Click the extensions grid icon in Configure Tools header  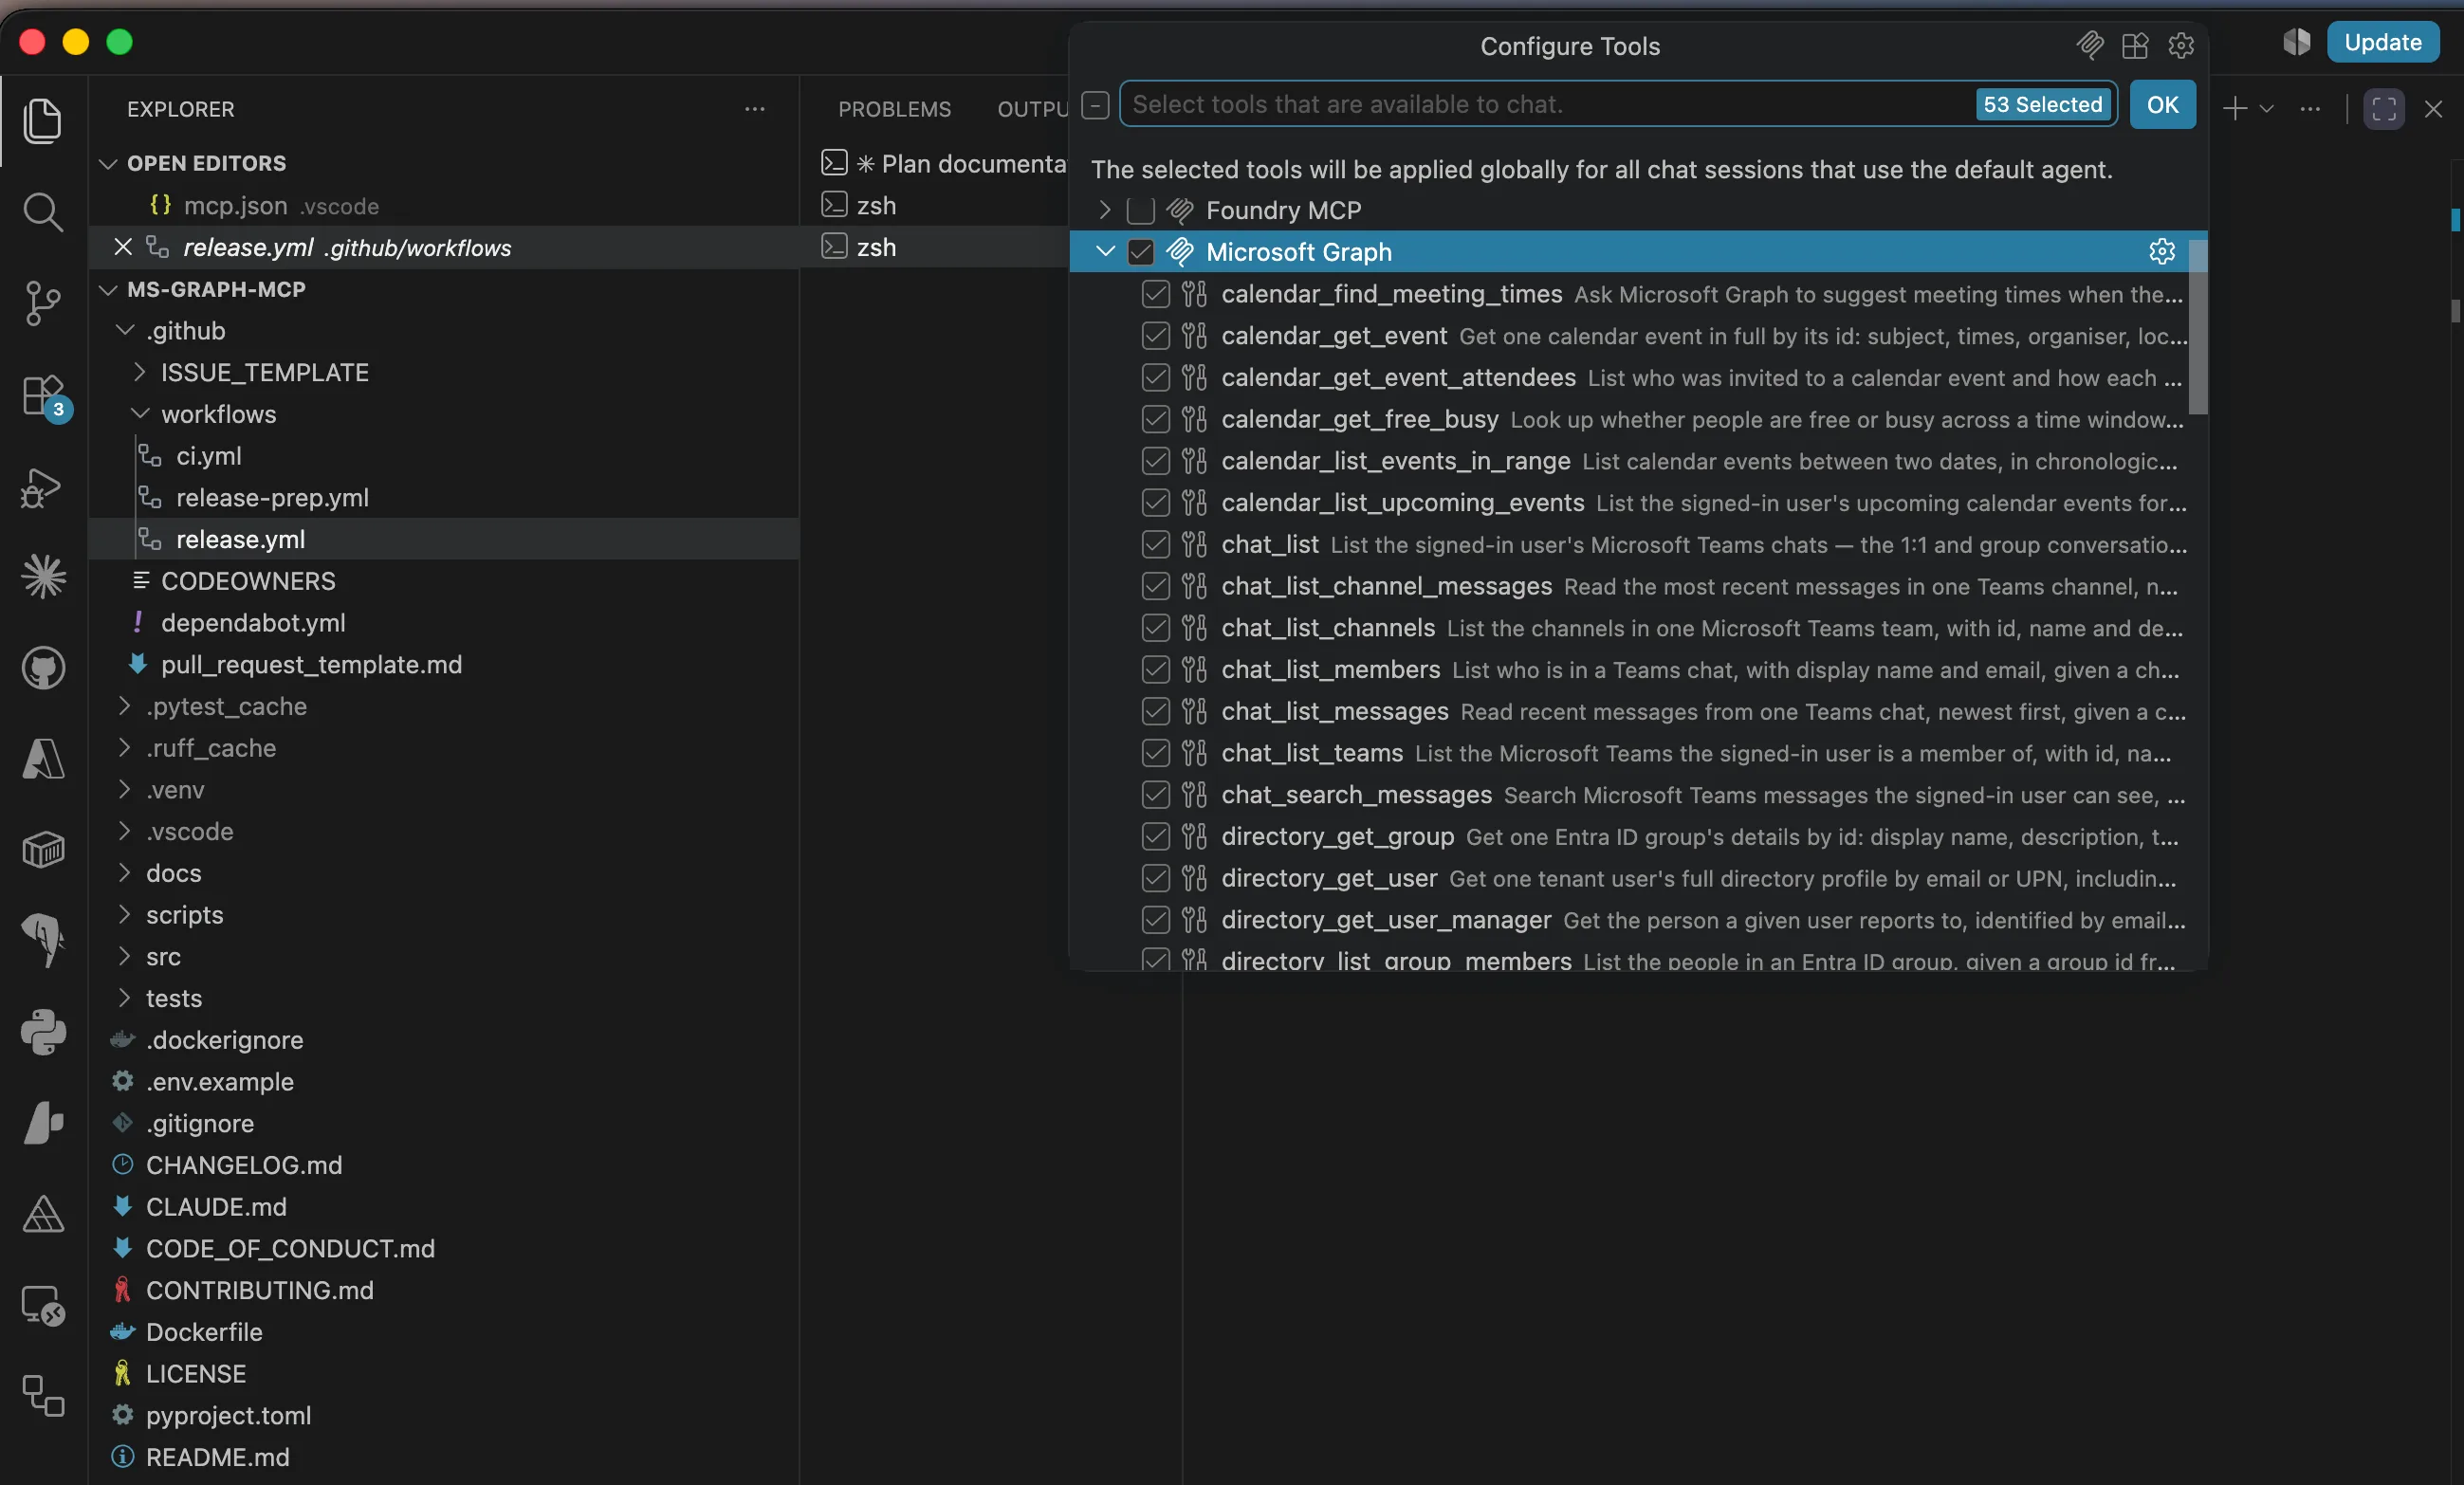pyautogui.click(x=2135, y=46)
